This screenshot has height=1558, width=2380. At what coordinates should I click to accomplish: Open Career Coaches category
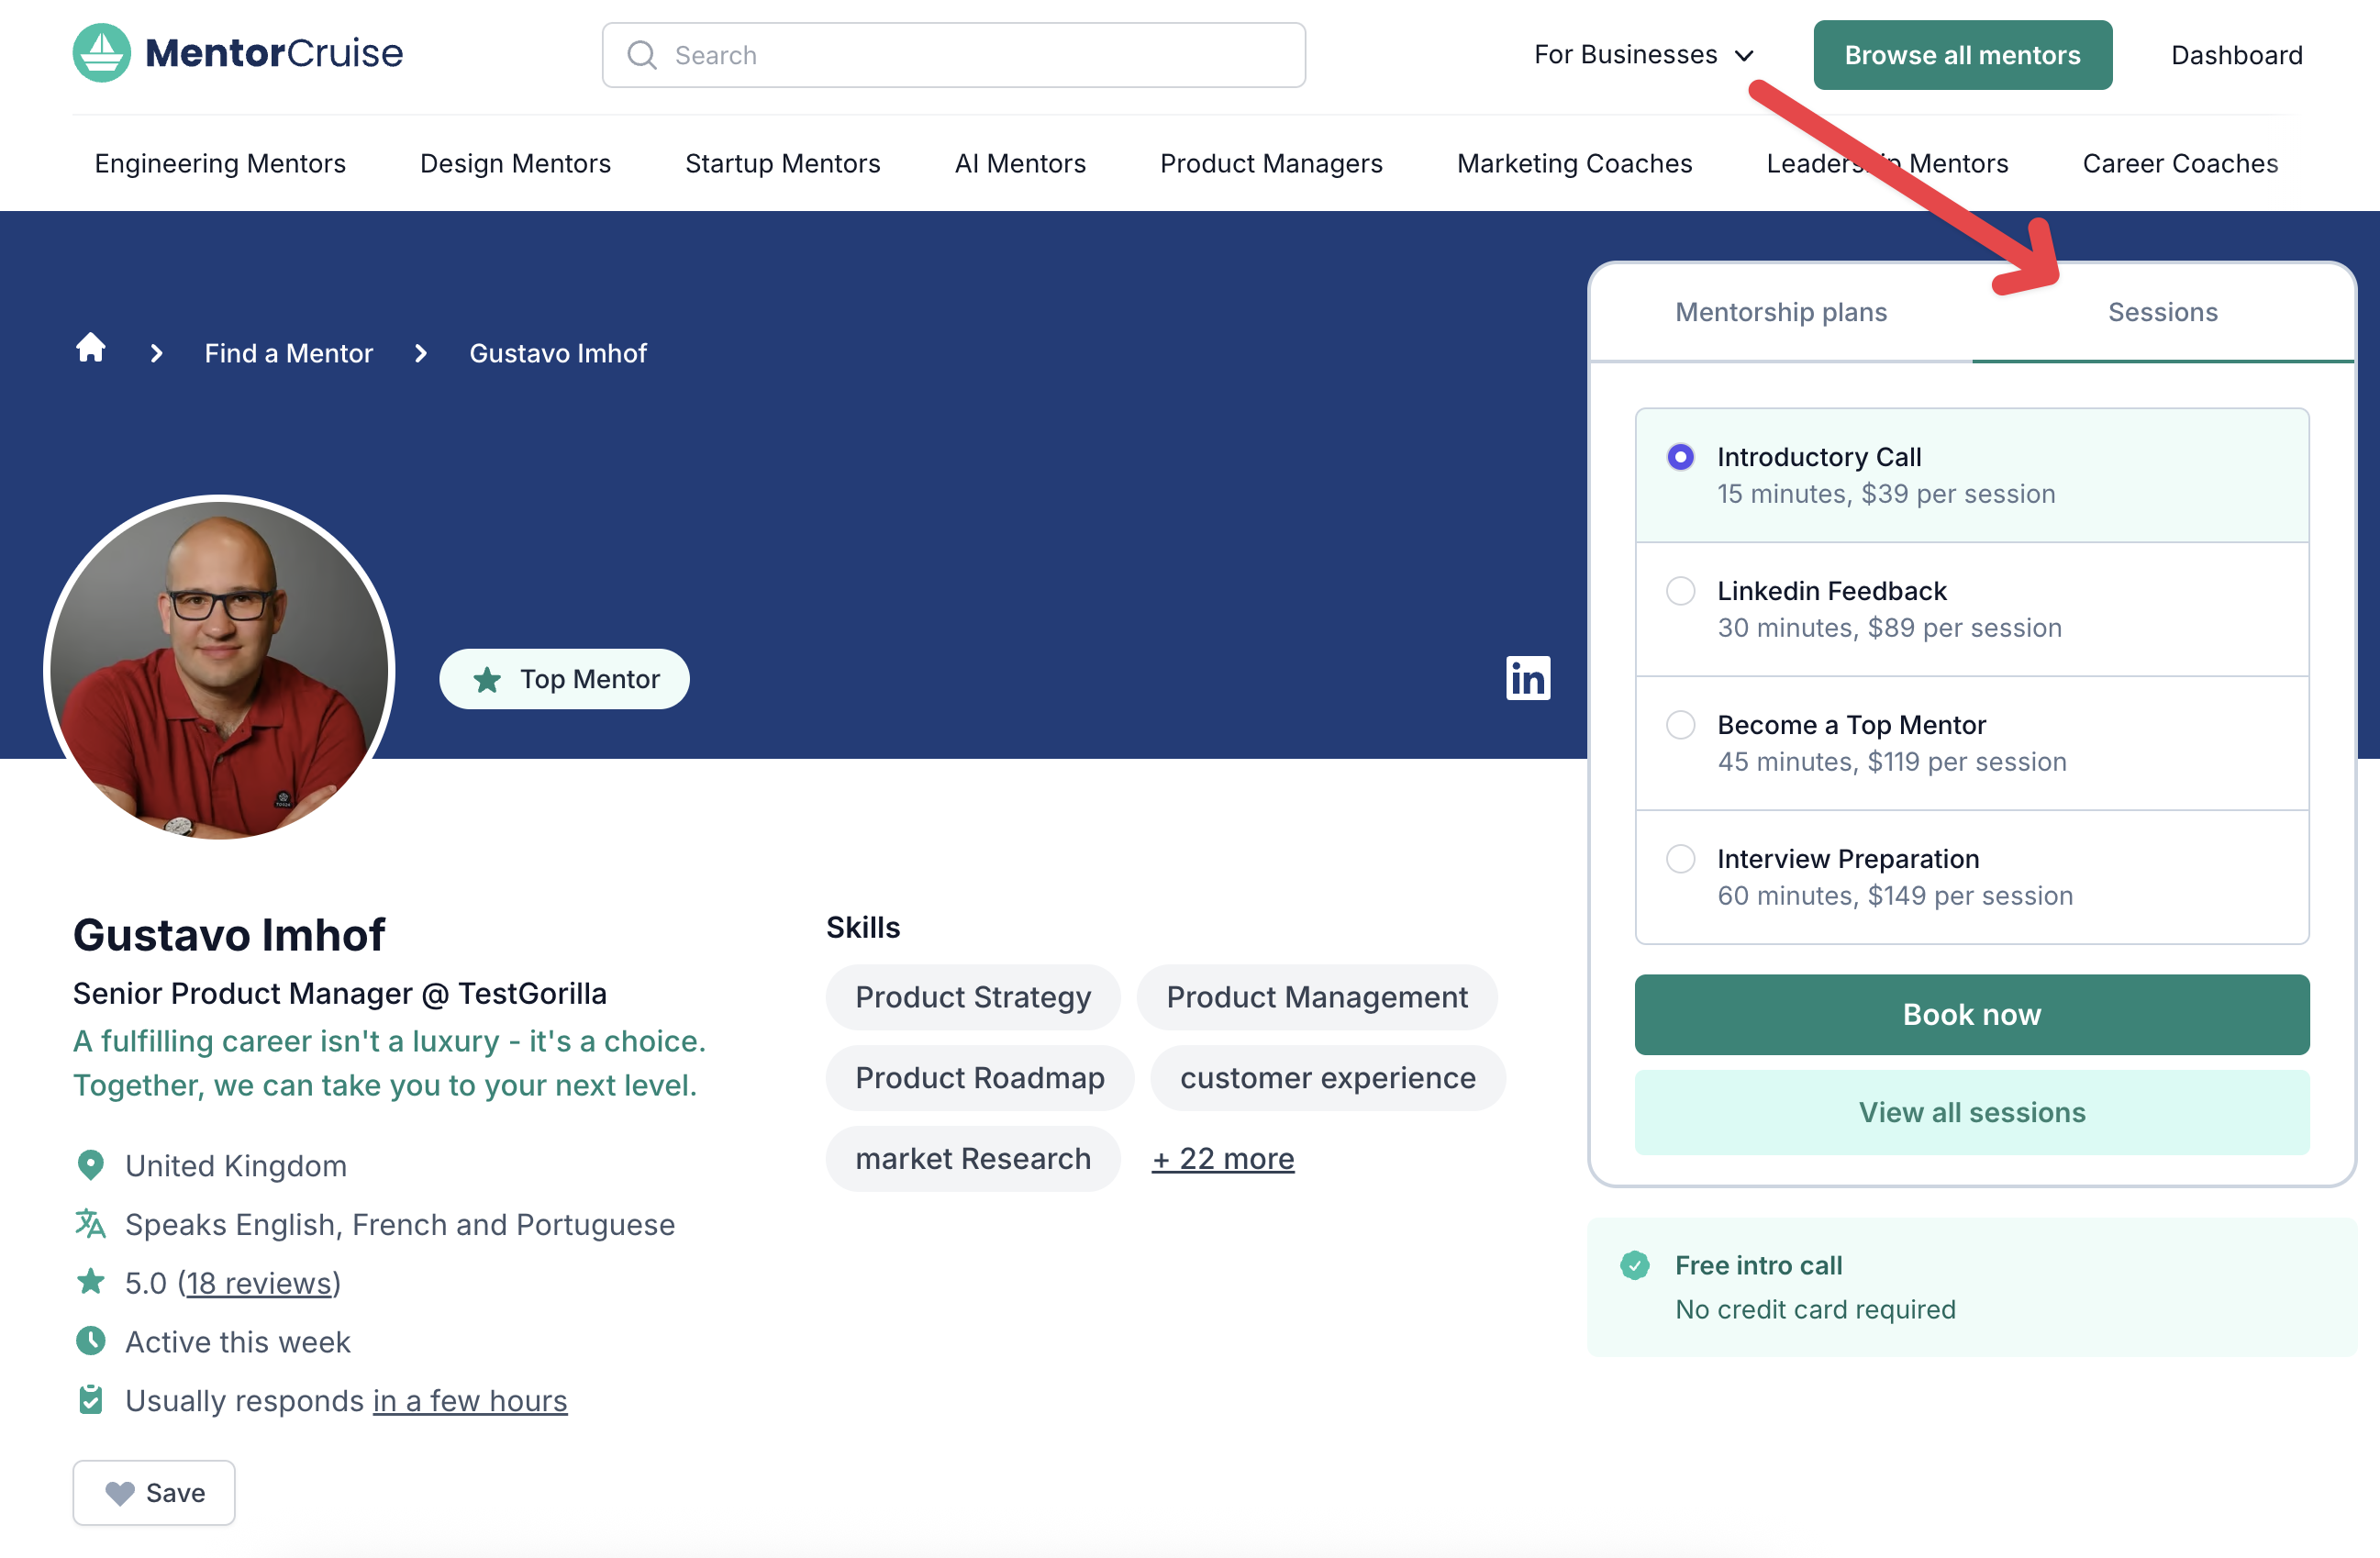point(2180,163)
